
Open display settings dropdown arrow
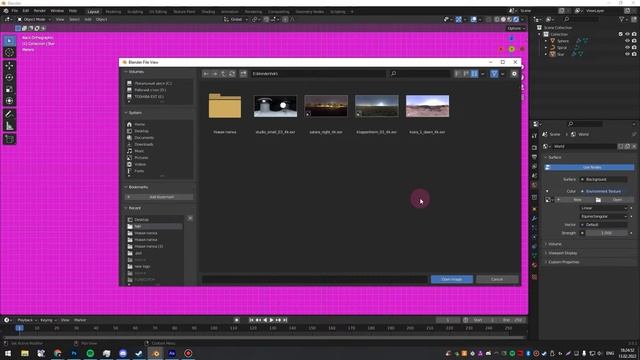pyautogui.click(x=482, y=74)
